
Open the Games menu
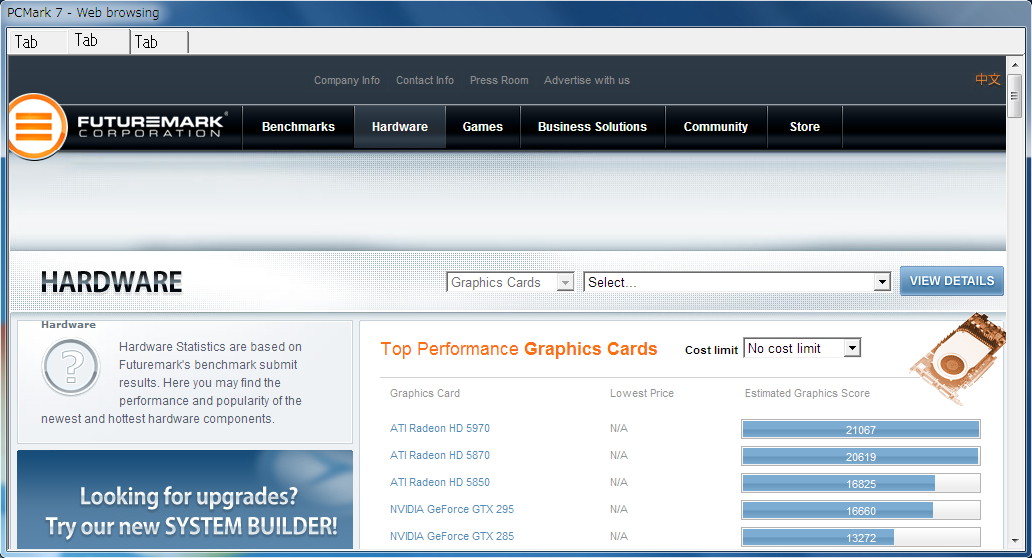pyautogui.click(x=482, y=127)
